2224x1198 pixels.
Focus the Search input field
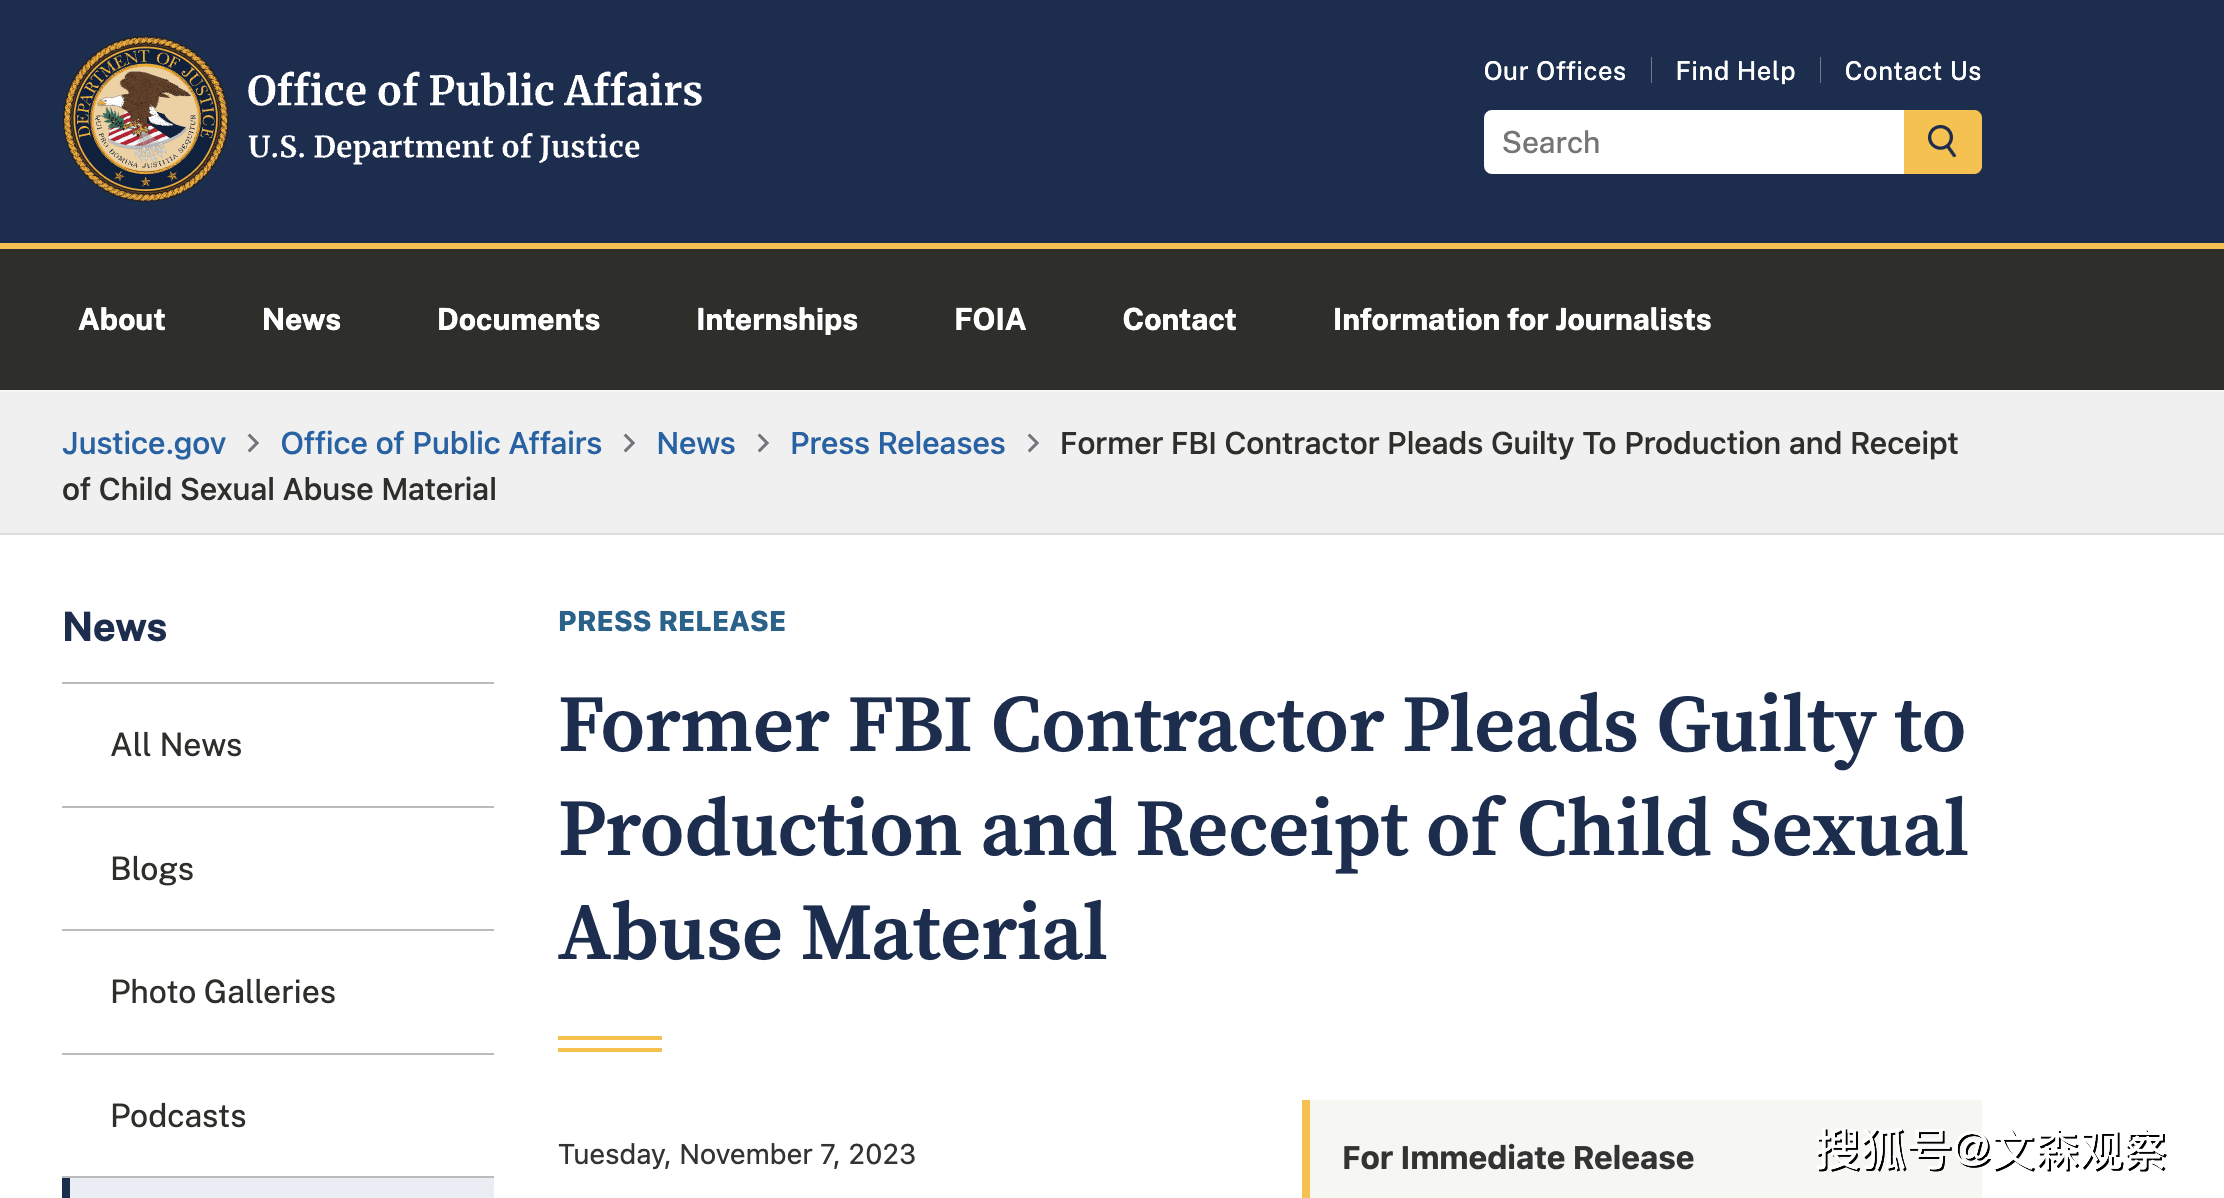tap(1693, 142)
